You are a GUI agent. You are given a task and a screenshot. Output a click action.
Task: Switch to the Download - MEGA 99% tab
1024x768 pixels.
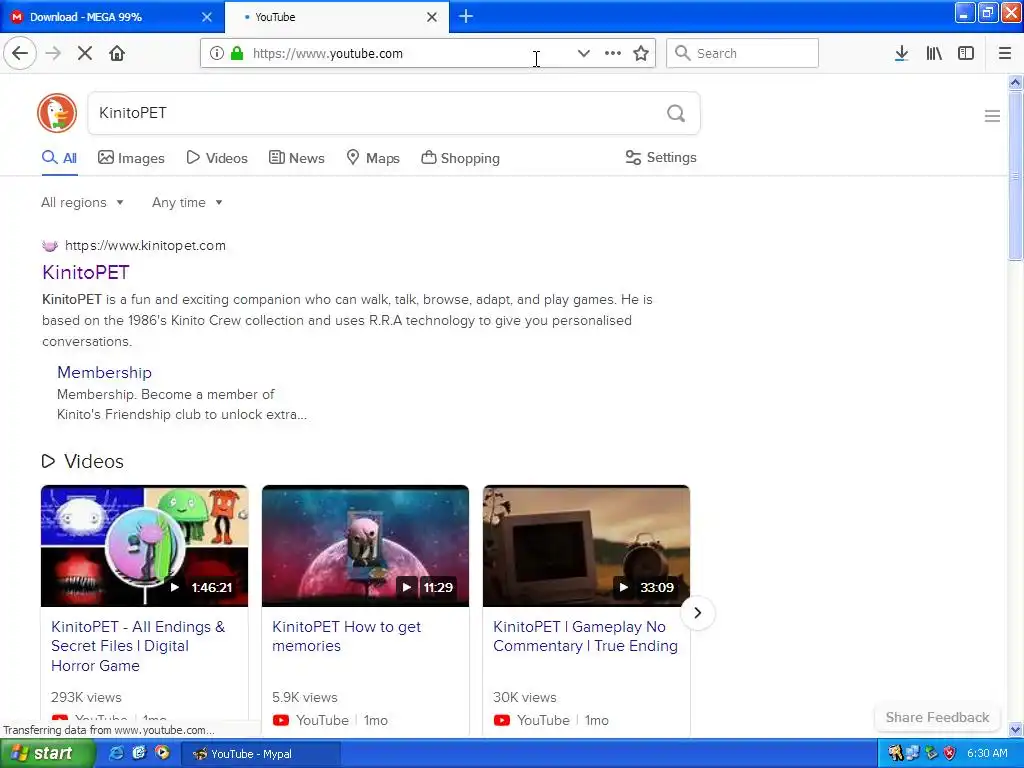pos(112,17)
